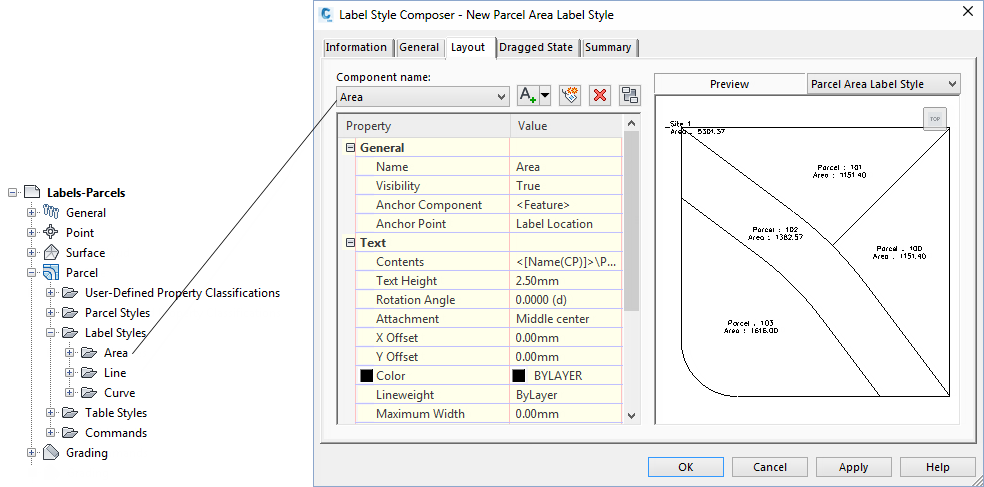Expand the Grading tree node
Viewport: 984px width, 487px height.
tap(31, 452)
